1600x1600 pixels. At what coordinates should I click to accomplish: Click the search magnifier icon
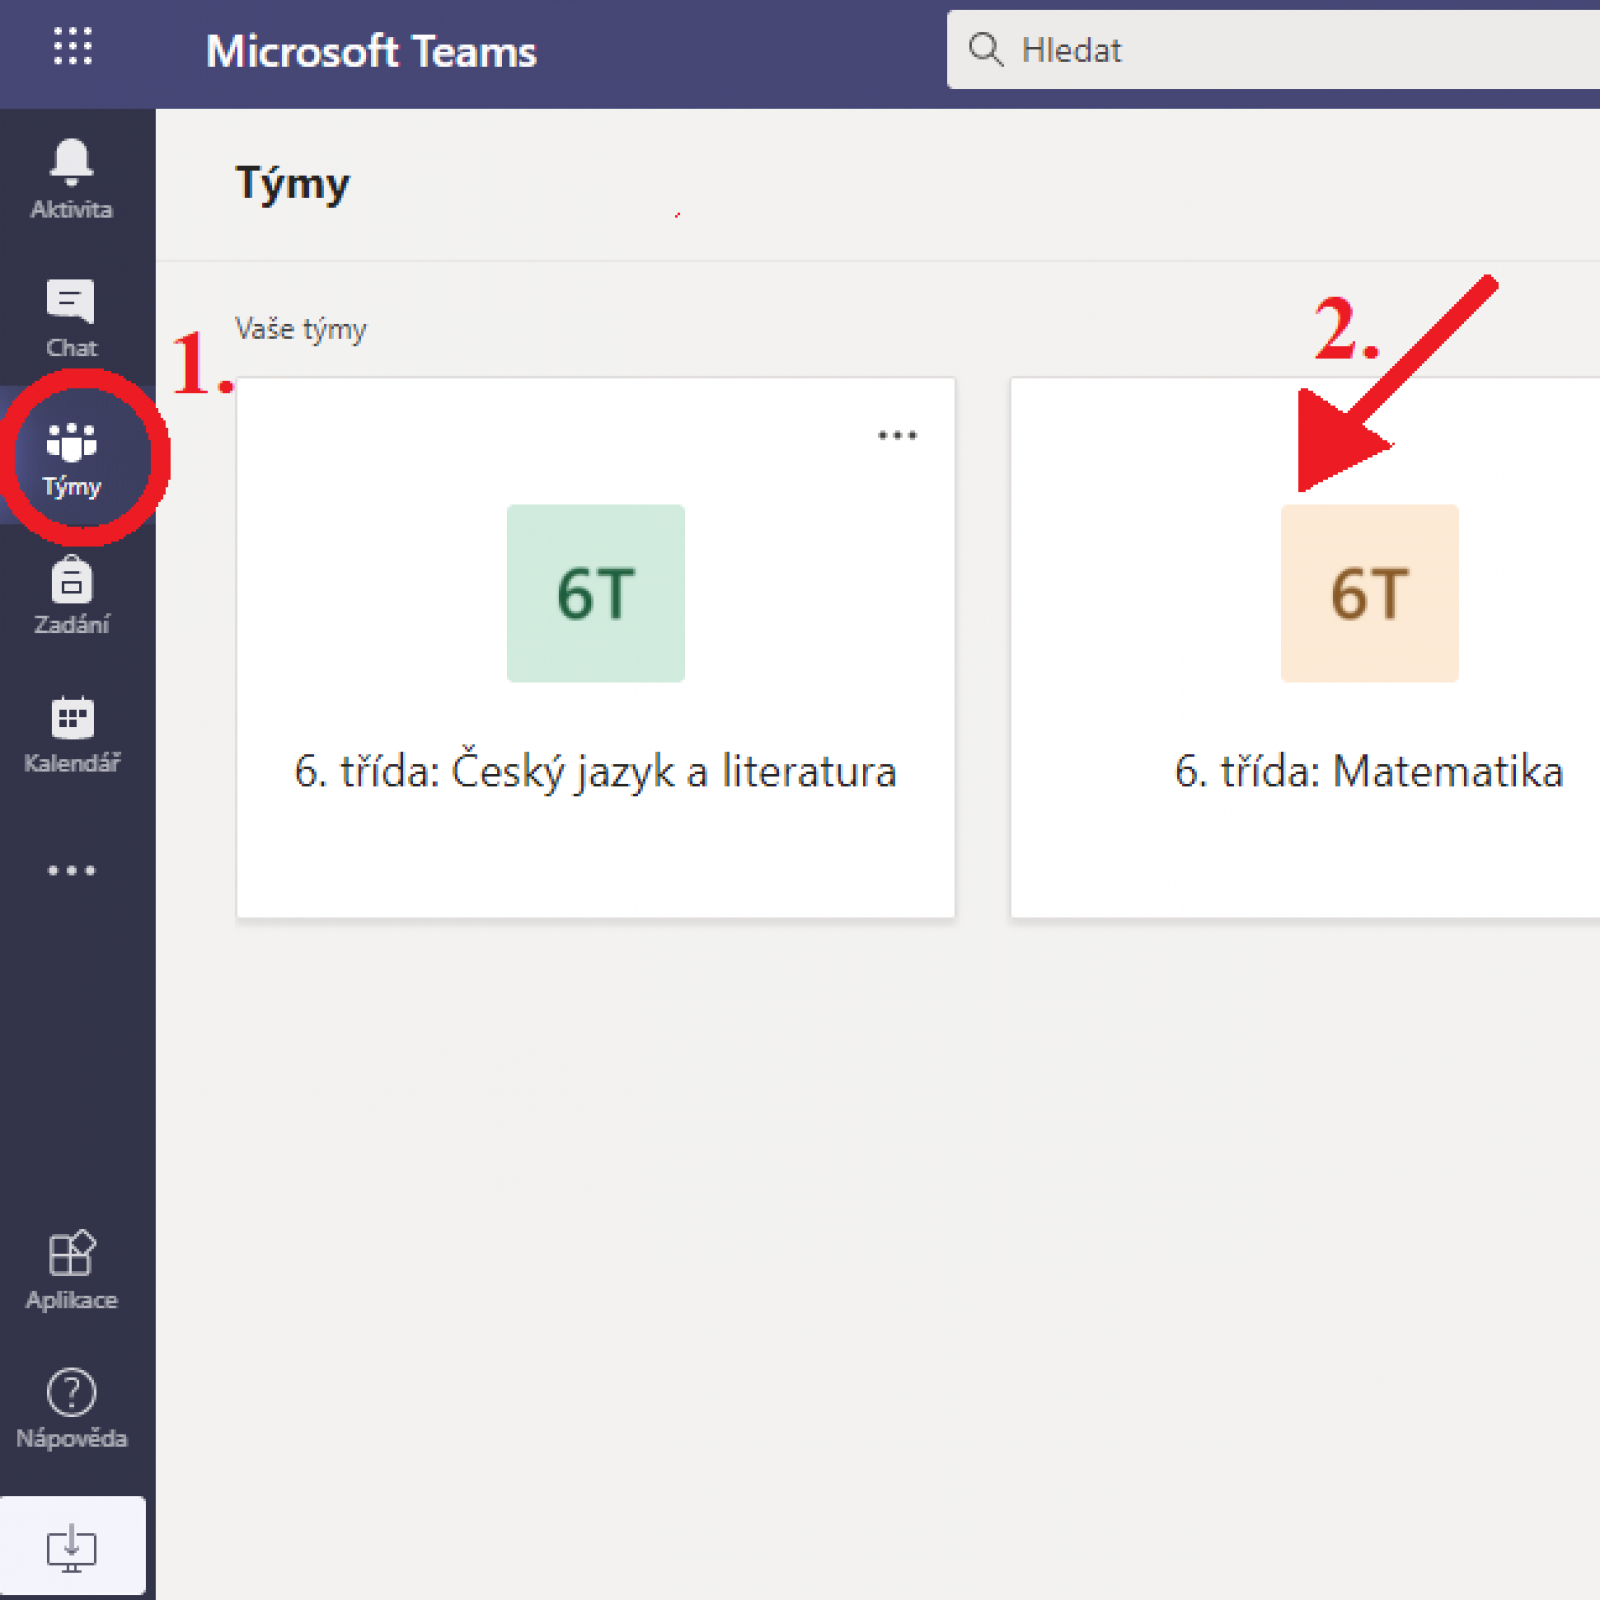click(x=985, y=49)
